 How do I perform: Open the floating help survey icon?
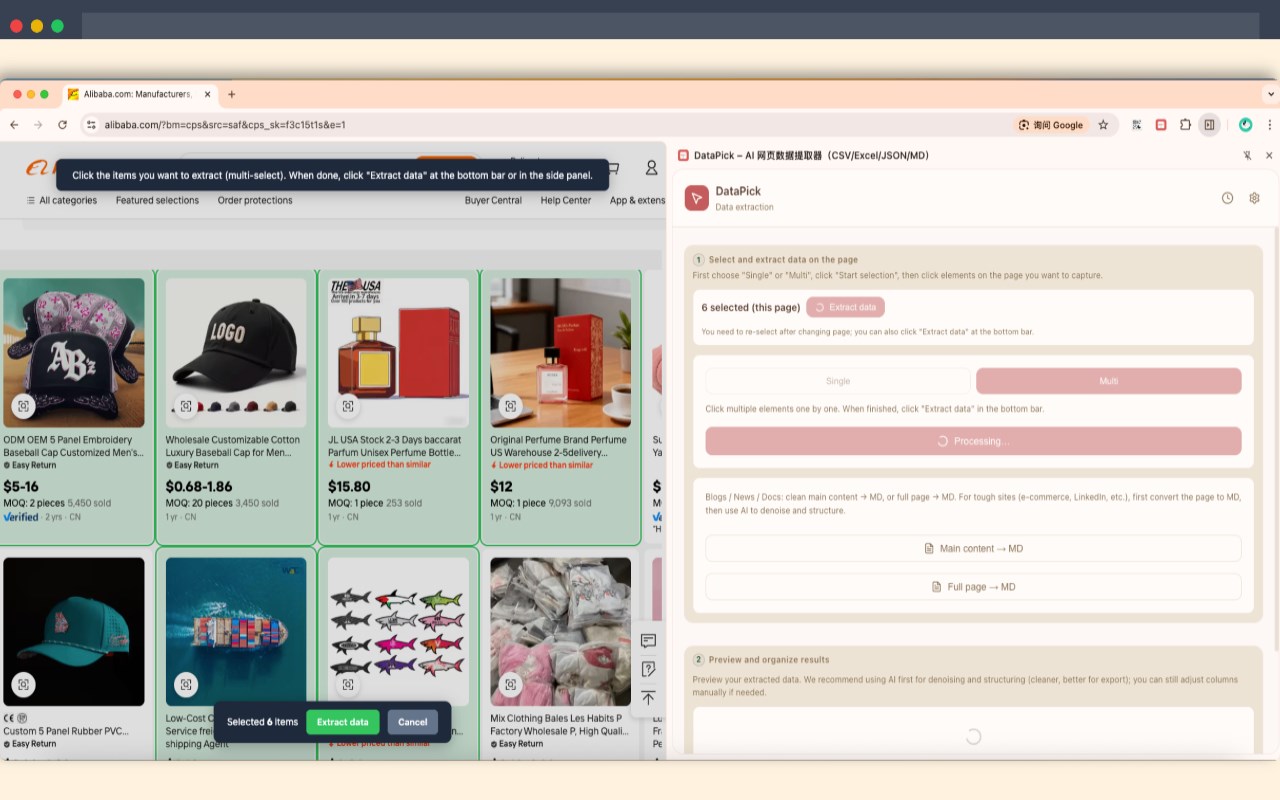pos(648,669)
